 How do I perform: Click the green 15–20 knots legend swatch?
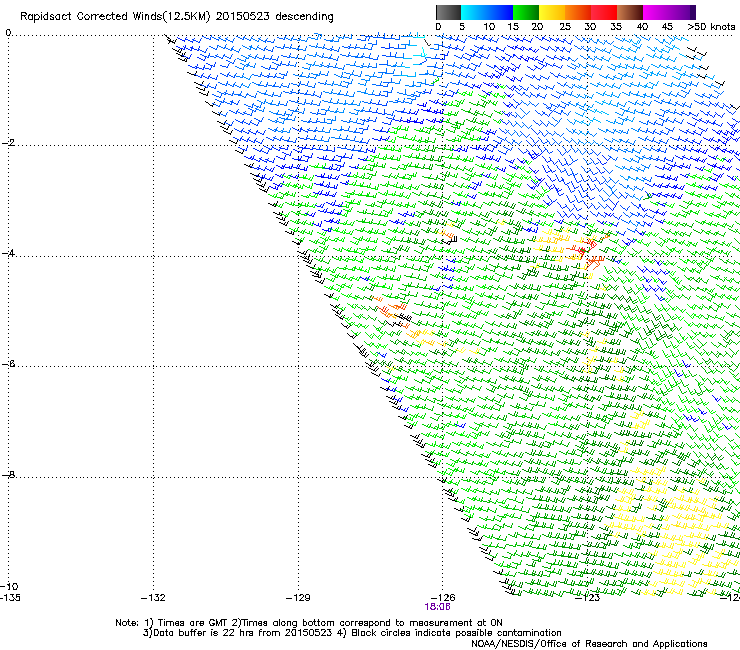click(526, 12)
